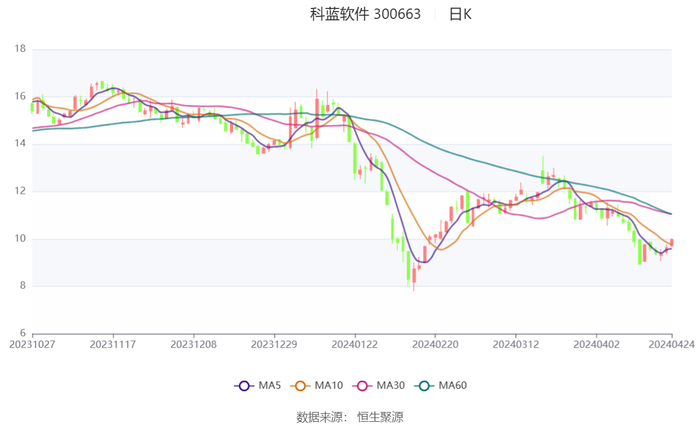
Task: Click the chart title 科蓝软件 300663
Action: 365,14
